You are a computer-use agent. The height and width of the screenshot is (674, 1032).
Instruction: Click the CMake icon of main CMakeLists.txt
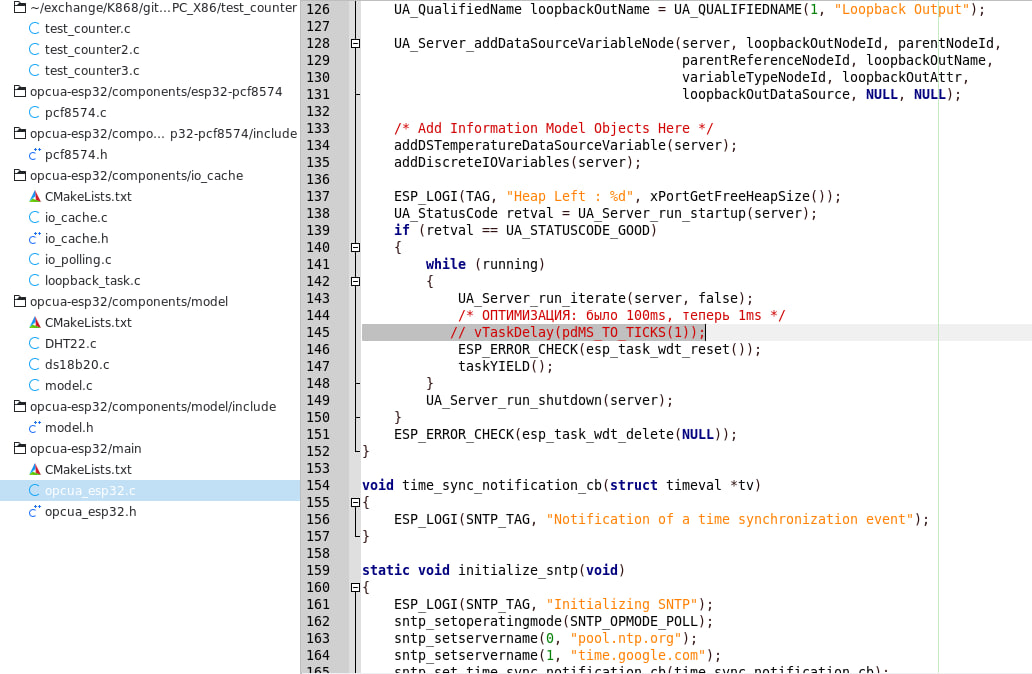(35, 470)
